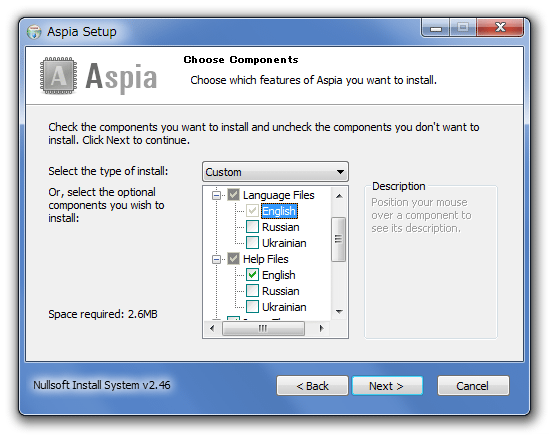Click the component list scroll down arrow
This screenshot has width=552, height=438.
[339, 312]
